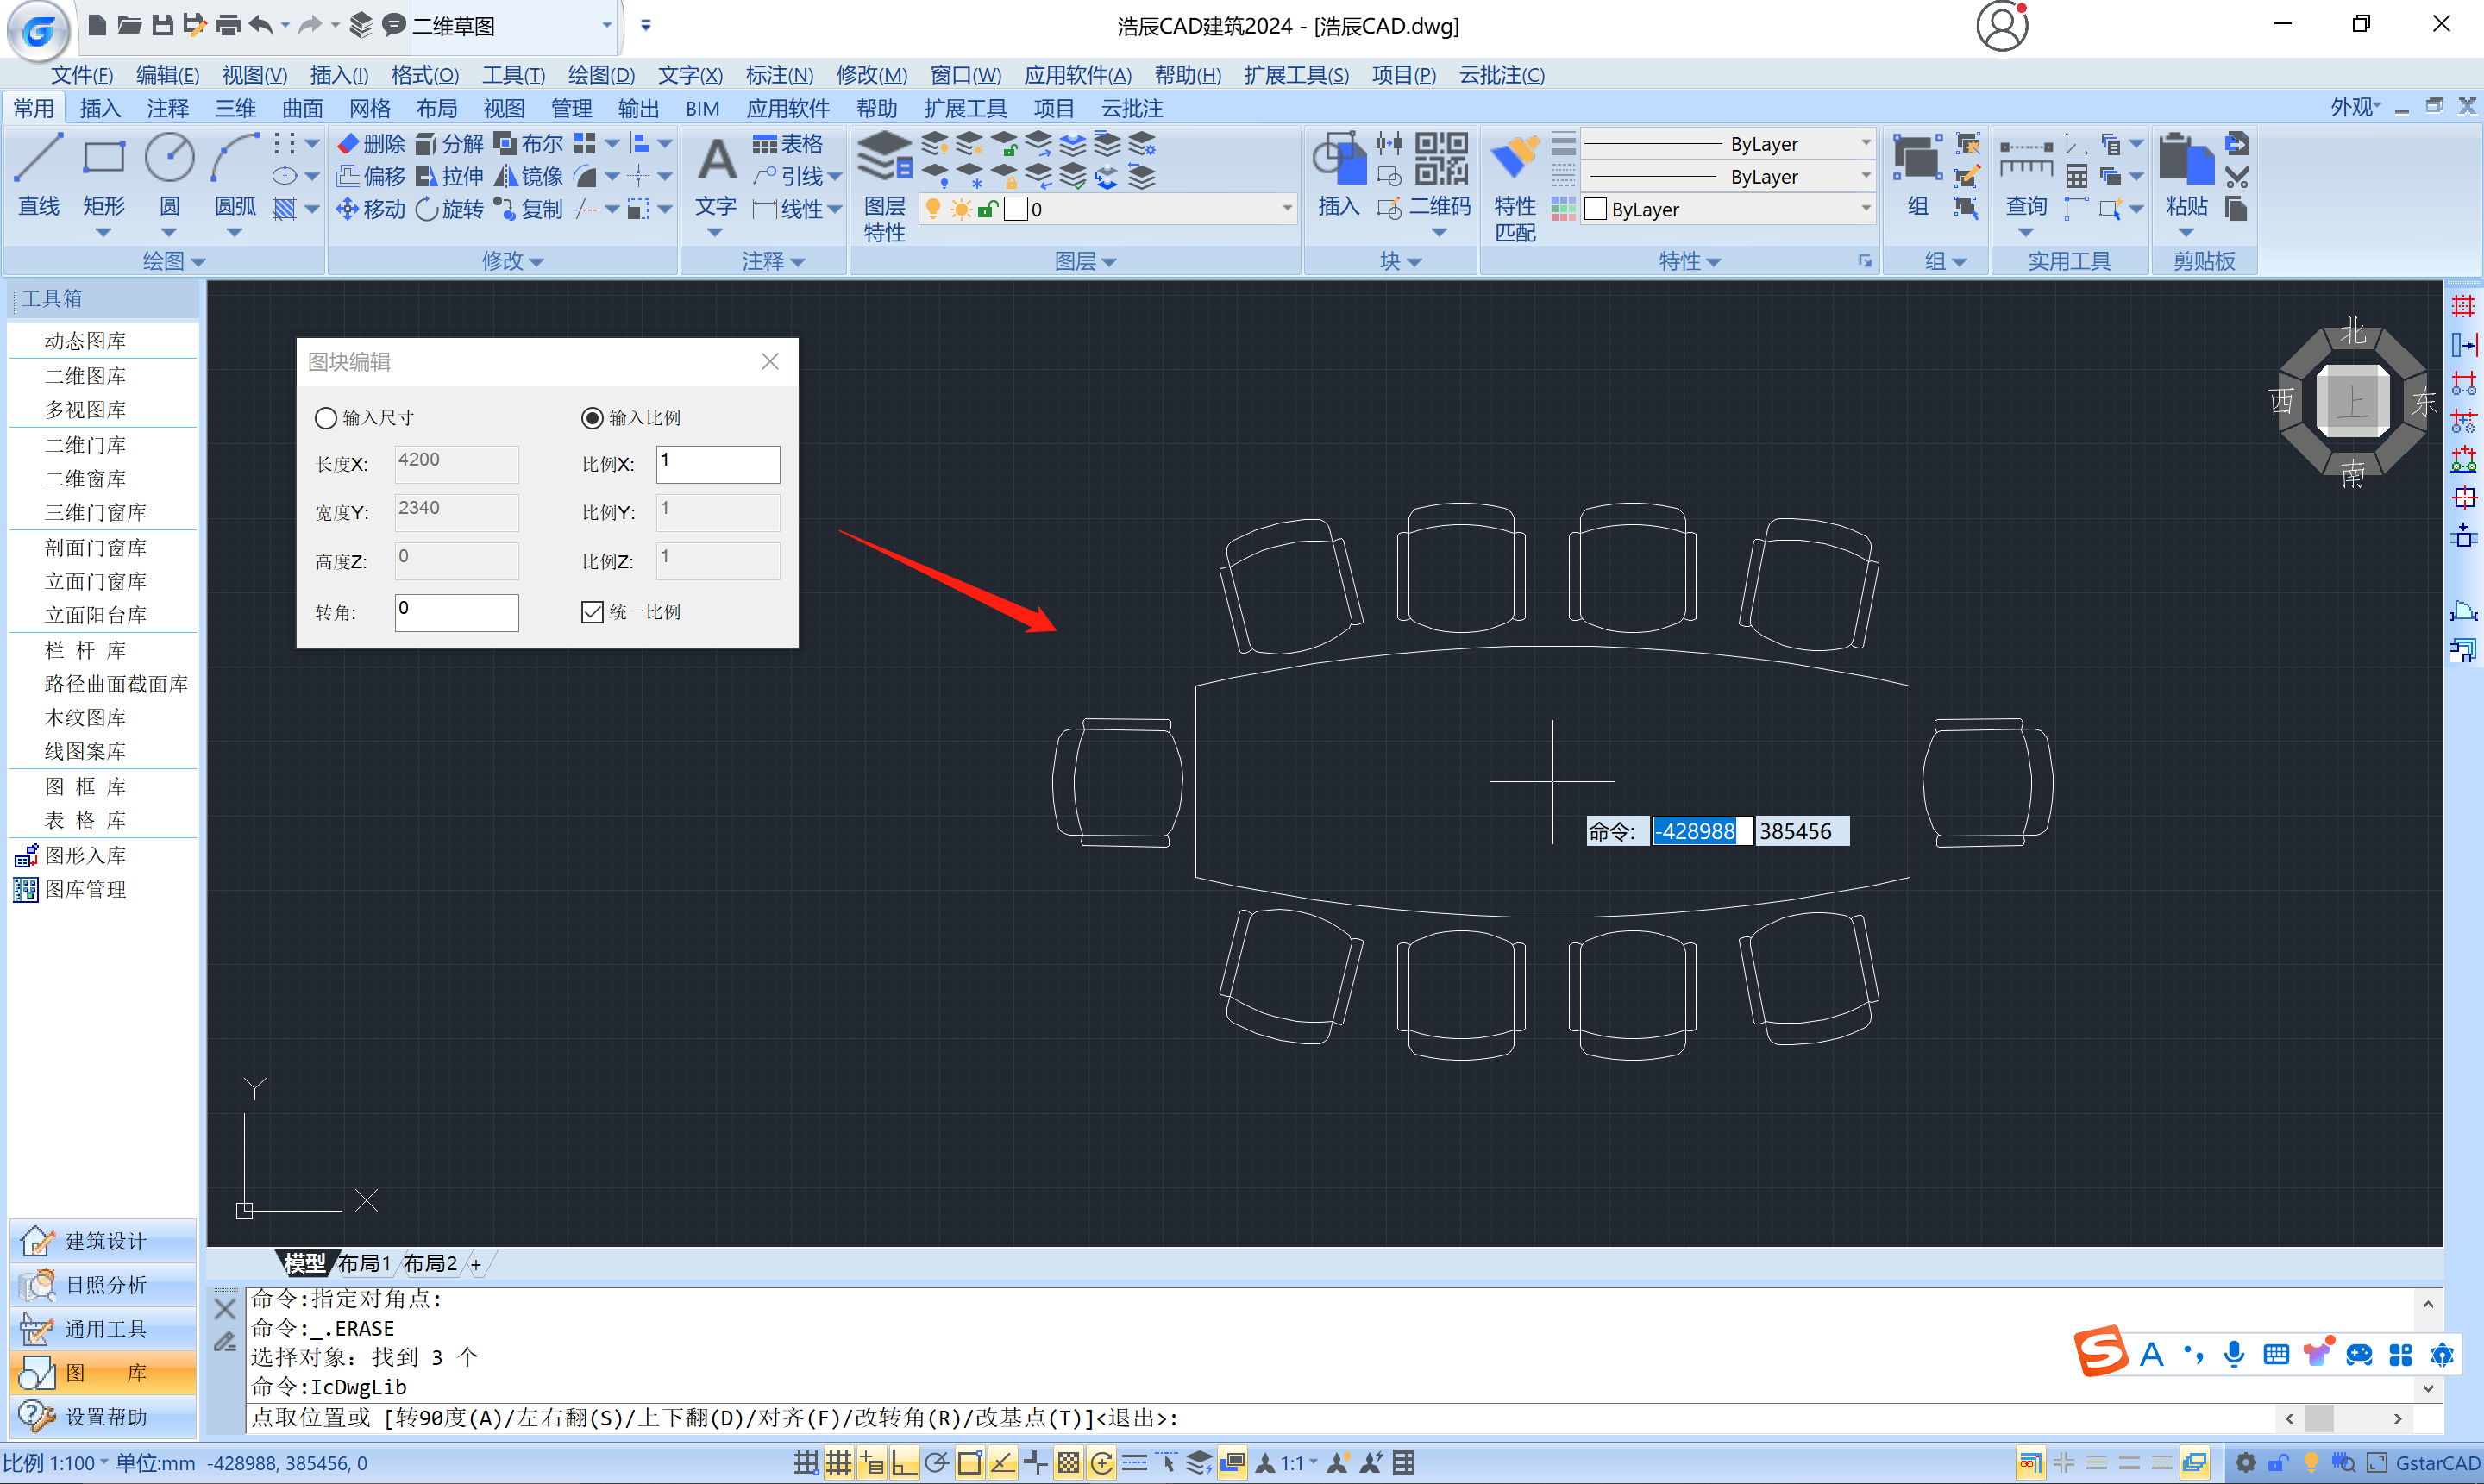This screenshot has width=2484, height=1484.
Task: Uncheck the 统一比例 checkbox
Action: (x=592, y=612)
